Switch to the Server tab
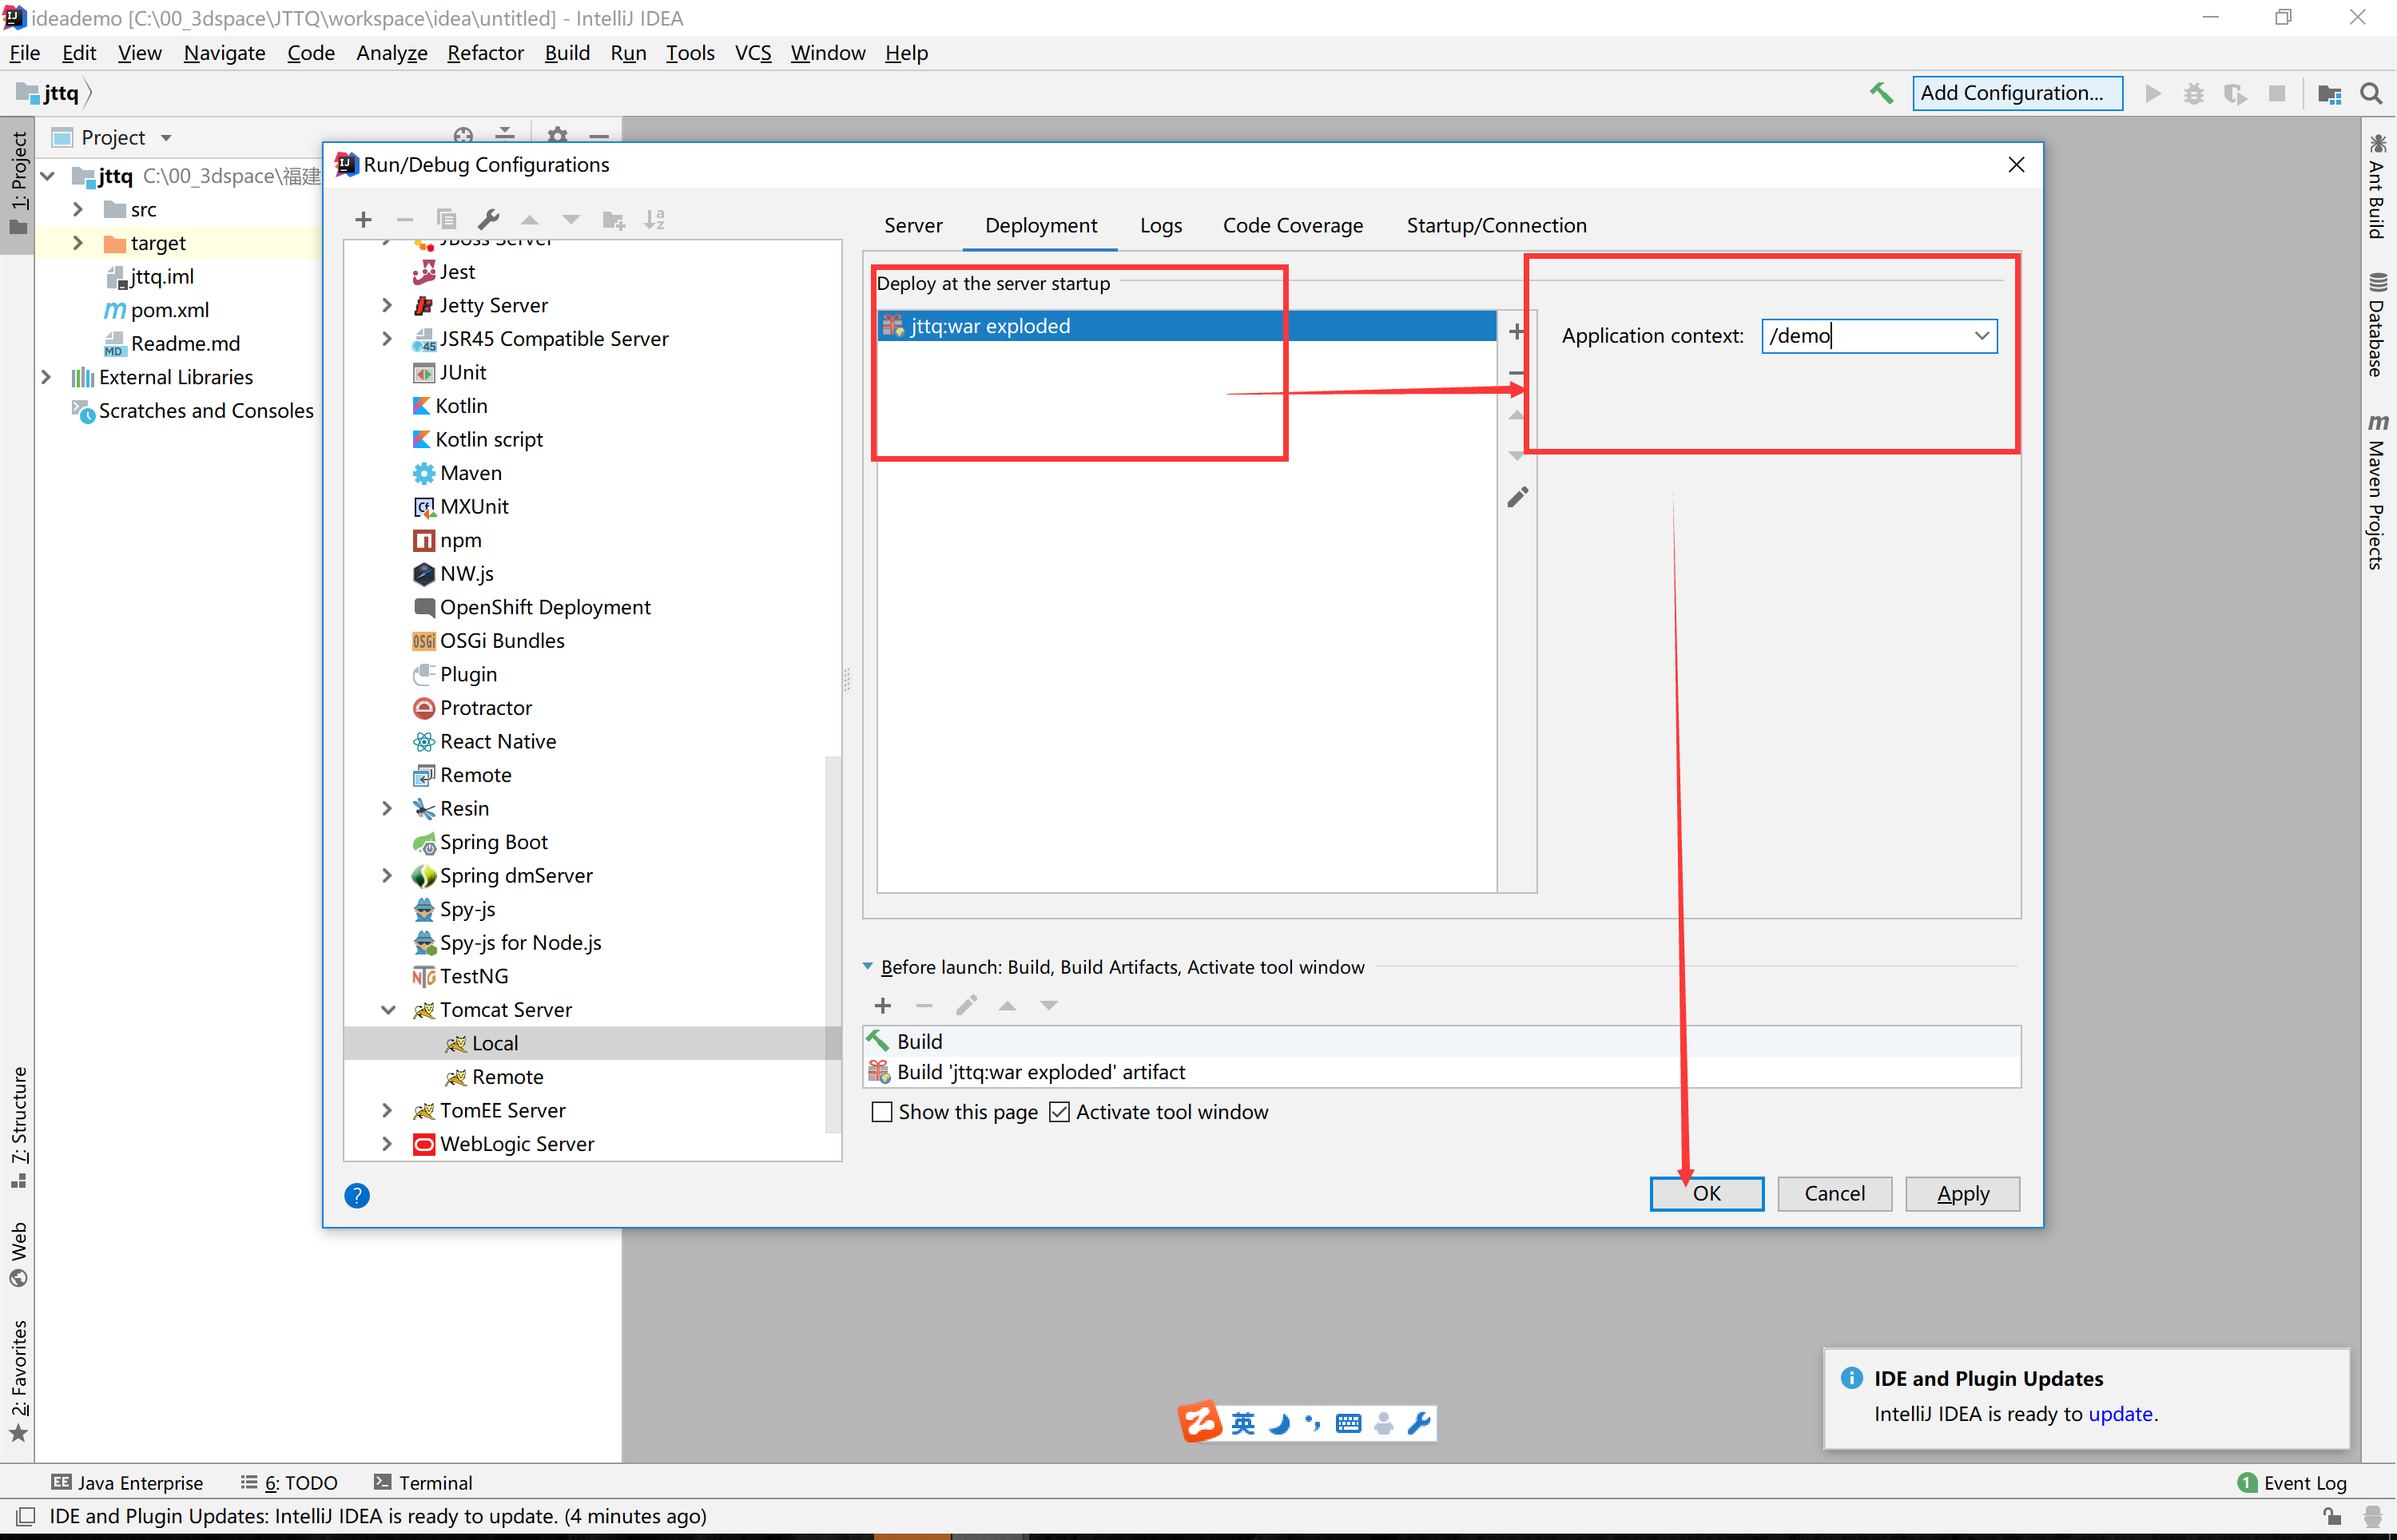Image resolution: width=2397 pixels, height=1540 pixels. click(x=913, y=226)
